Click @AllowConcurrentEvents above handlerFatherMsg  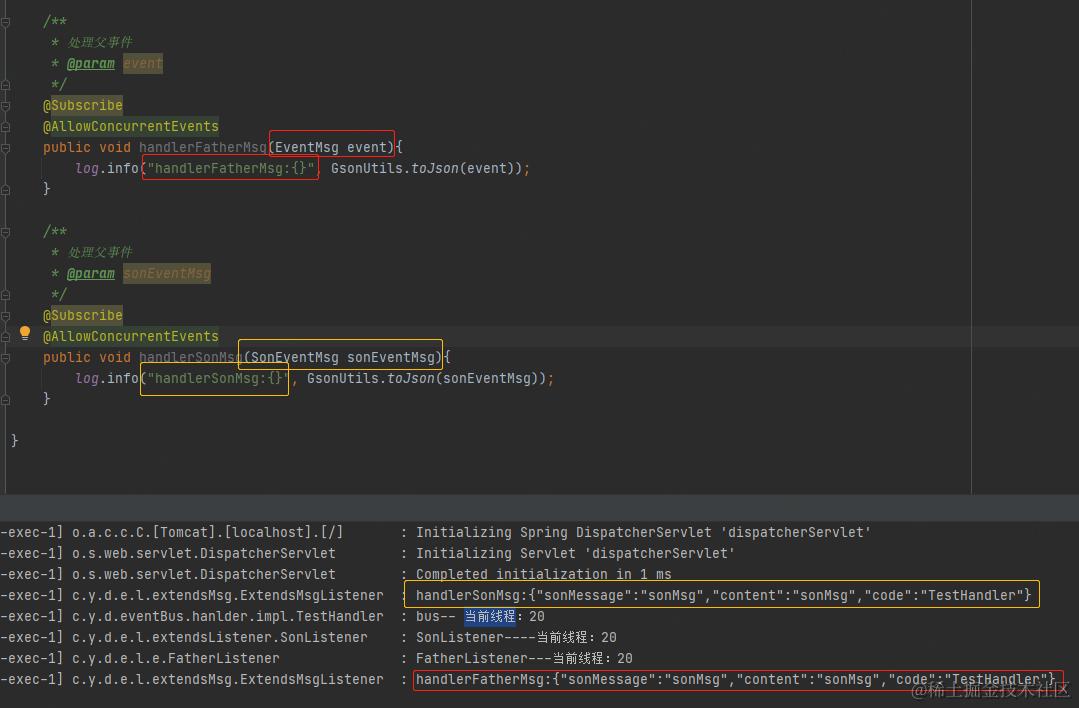coord(131,127)
